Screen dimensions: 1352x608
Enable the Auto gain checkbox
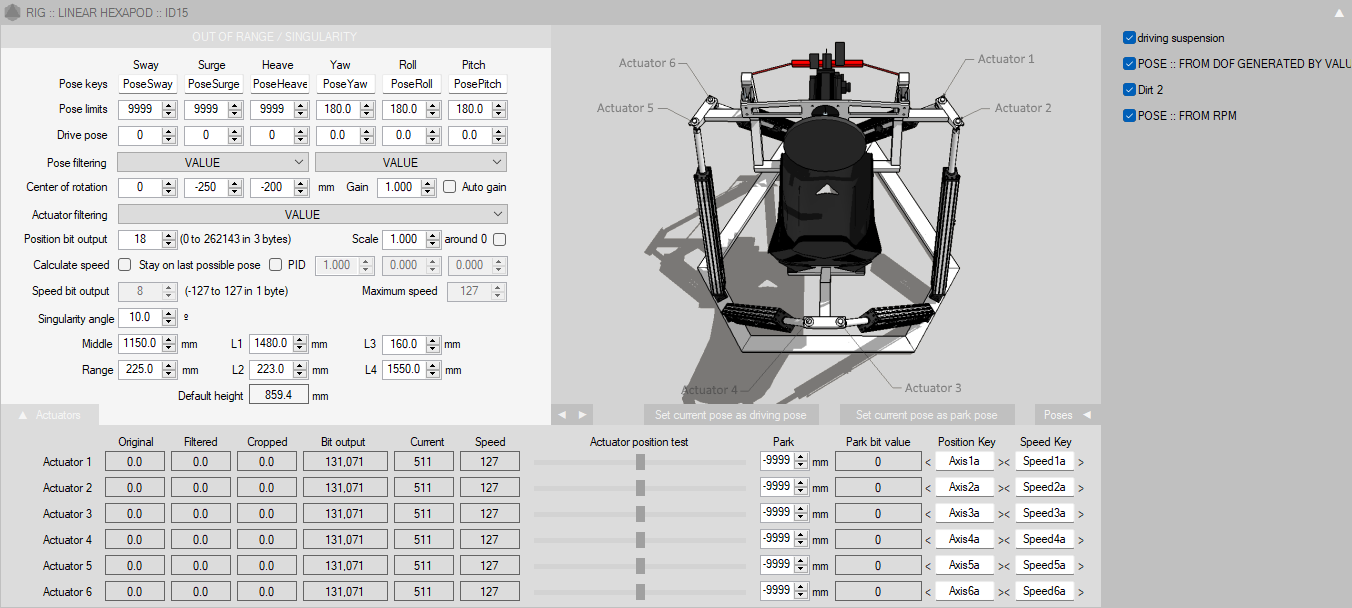point(450,187)
